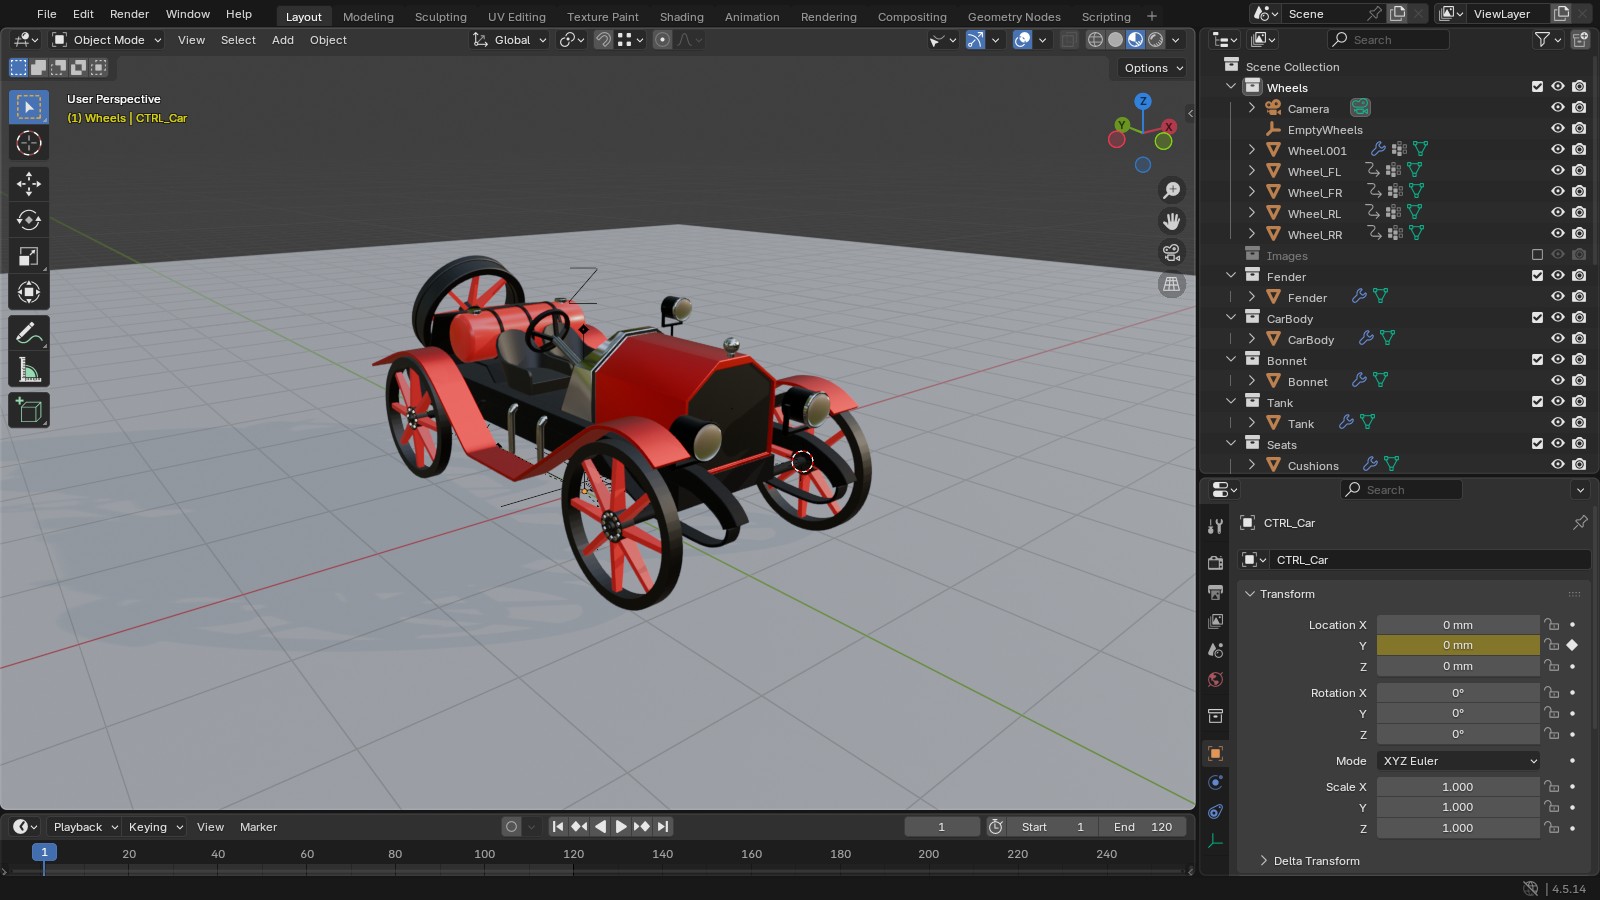Switch orthographic/perspective grid icon
1600x900 pixels.
point(1171,284)
